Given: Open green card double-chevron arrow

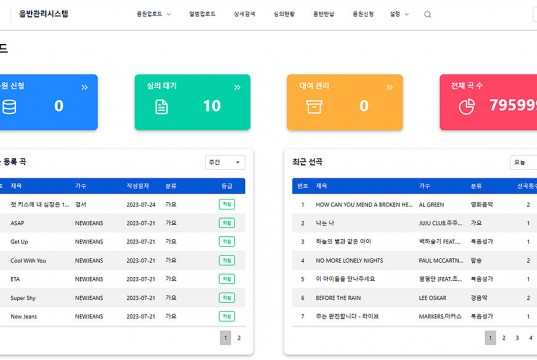Looking at the screenshot, I should (x=237, y=87).
